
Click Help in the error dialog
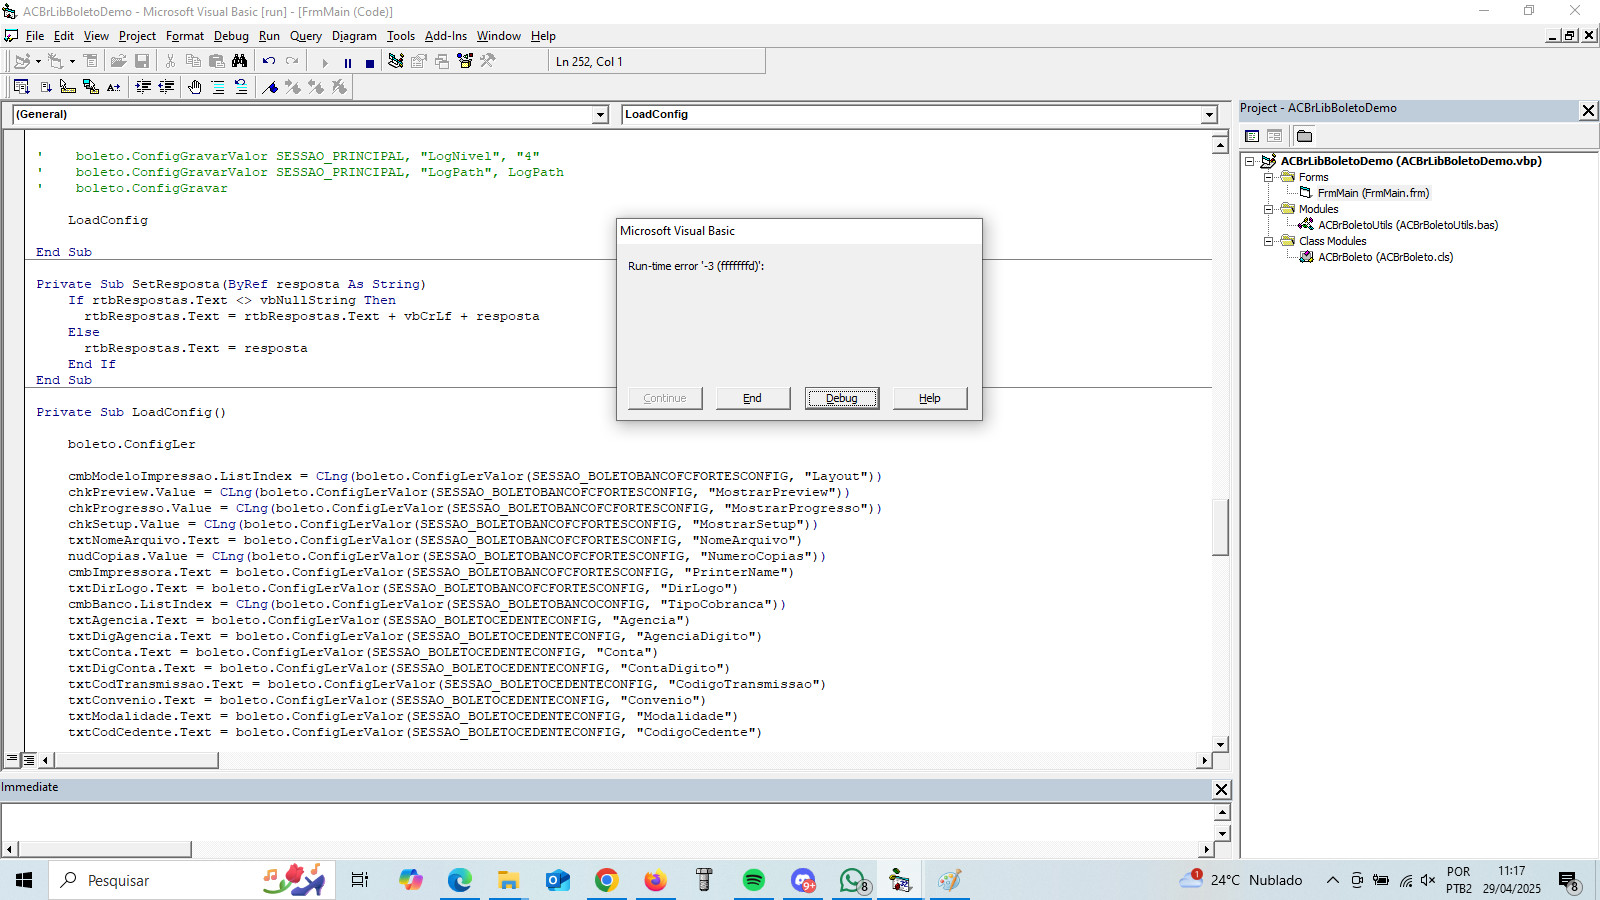[x=930, y=398]
